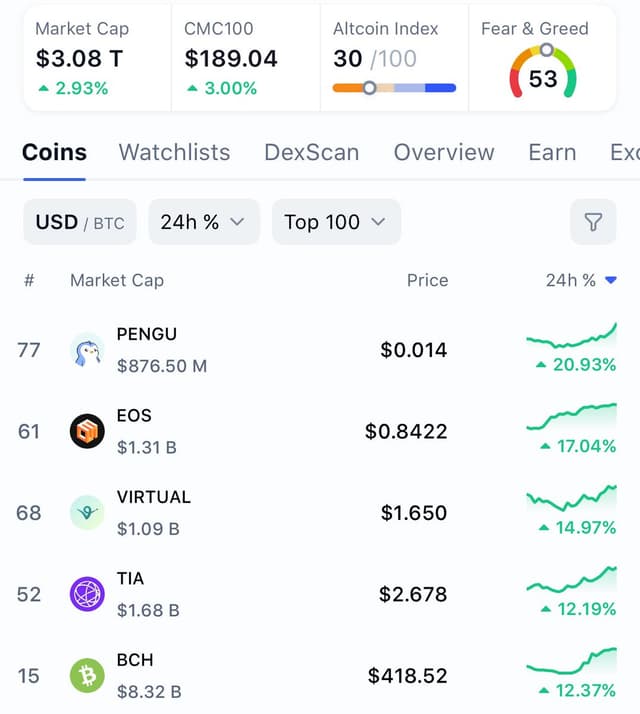The height and width of the screenshot is (714, 640).
Task: Click the EOS coin logo
Action: pos(87,431)
